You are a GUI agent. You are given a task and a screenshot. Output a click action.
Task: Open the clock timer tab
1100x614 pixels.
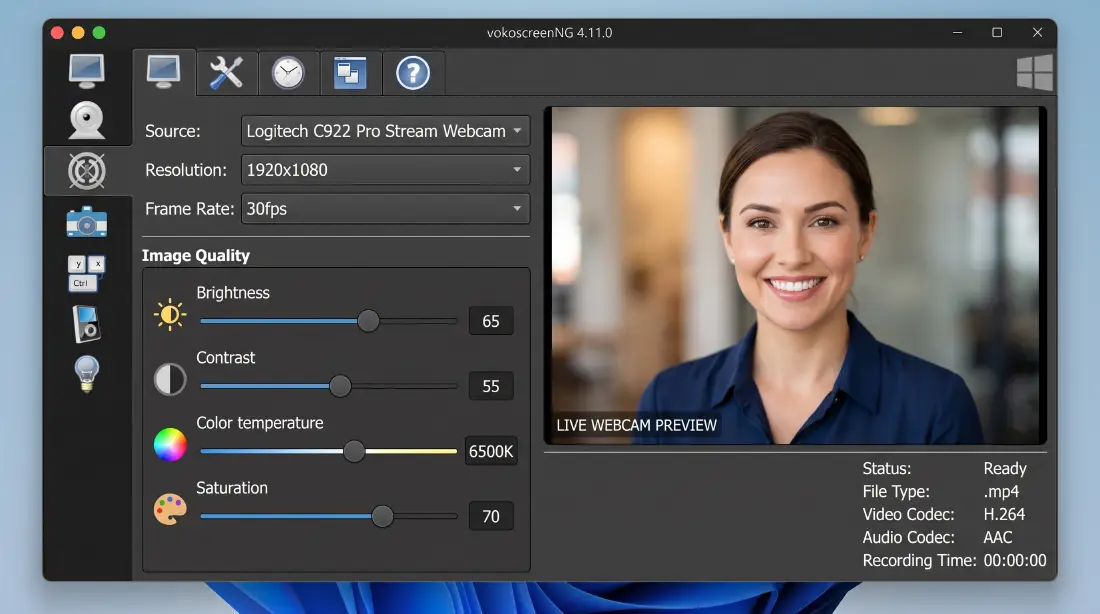click(x=288, y=72)
